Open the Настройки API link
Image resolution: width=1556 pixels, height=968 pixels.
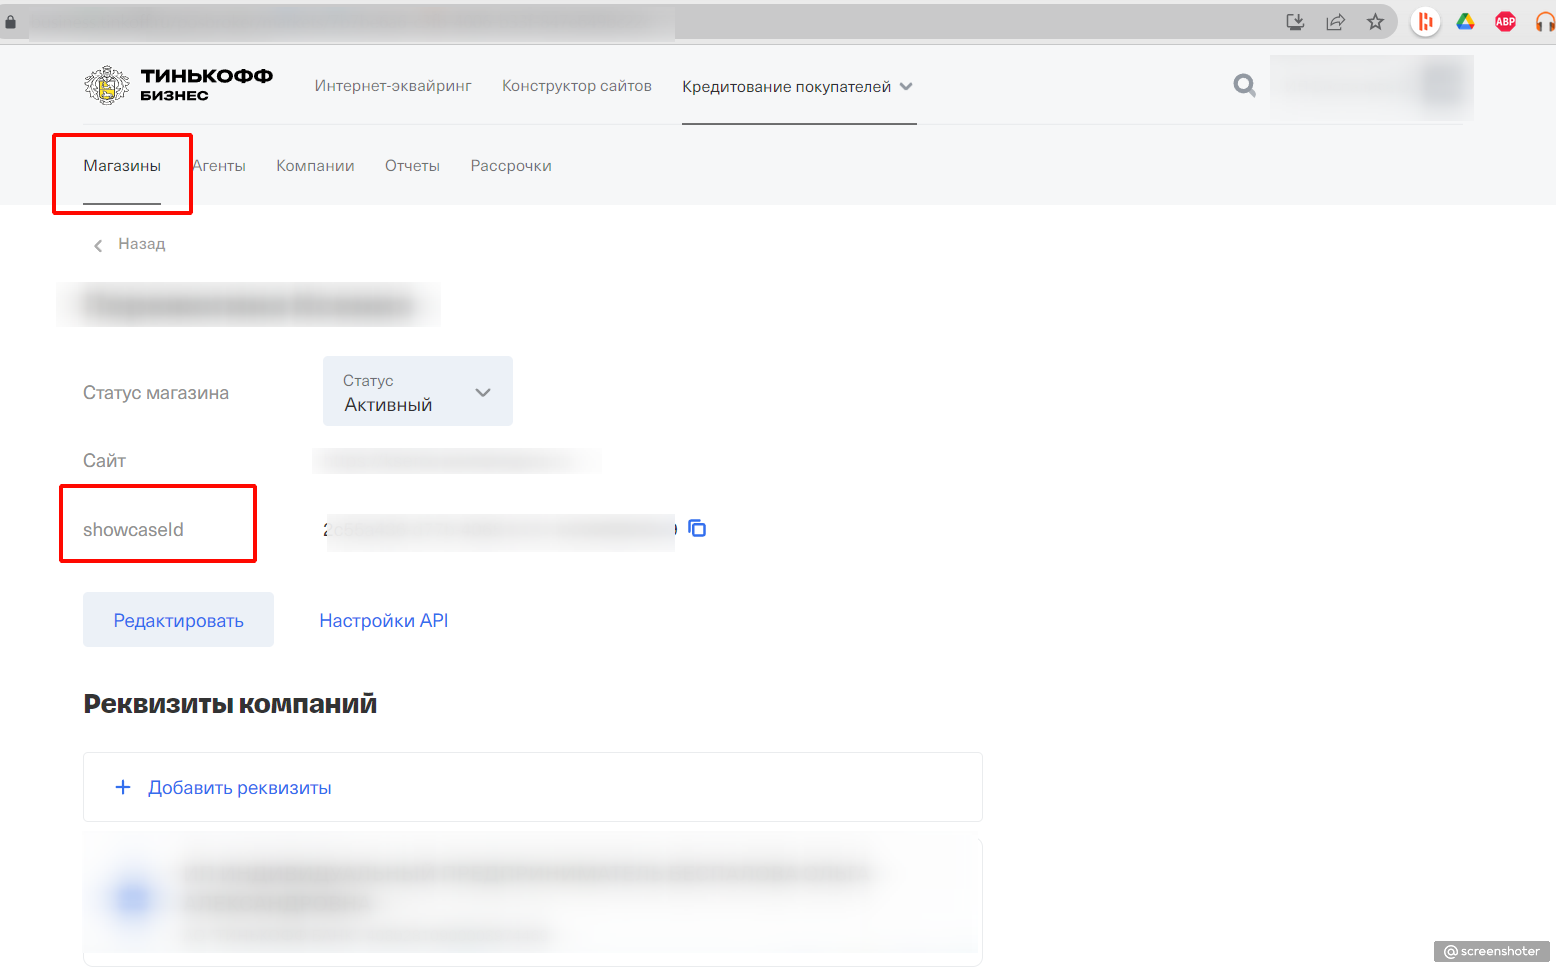click(383, 621)
